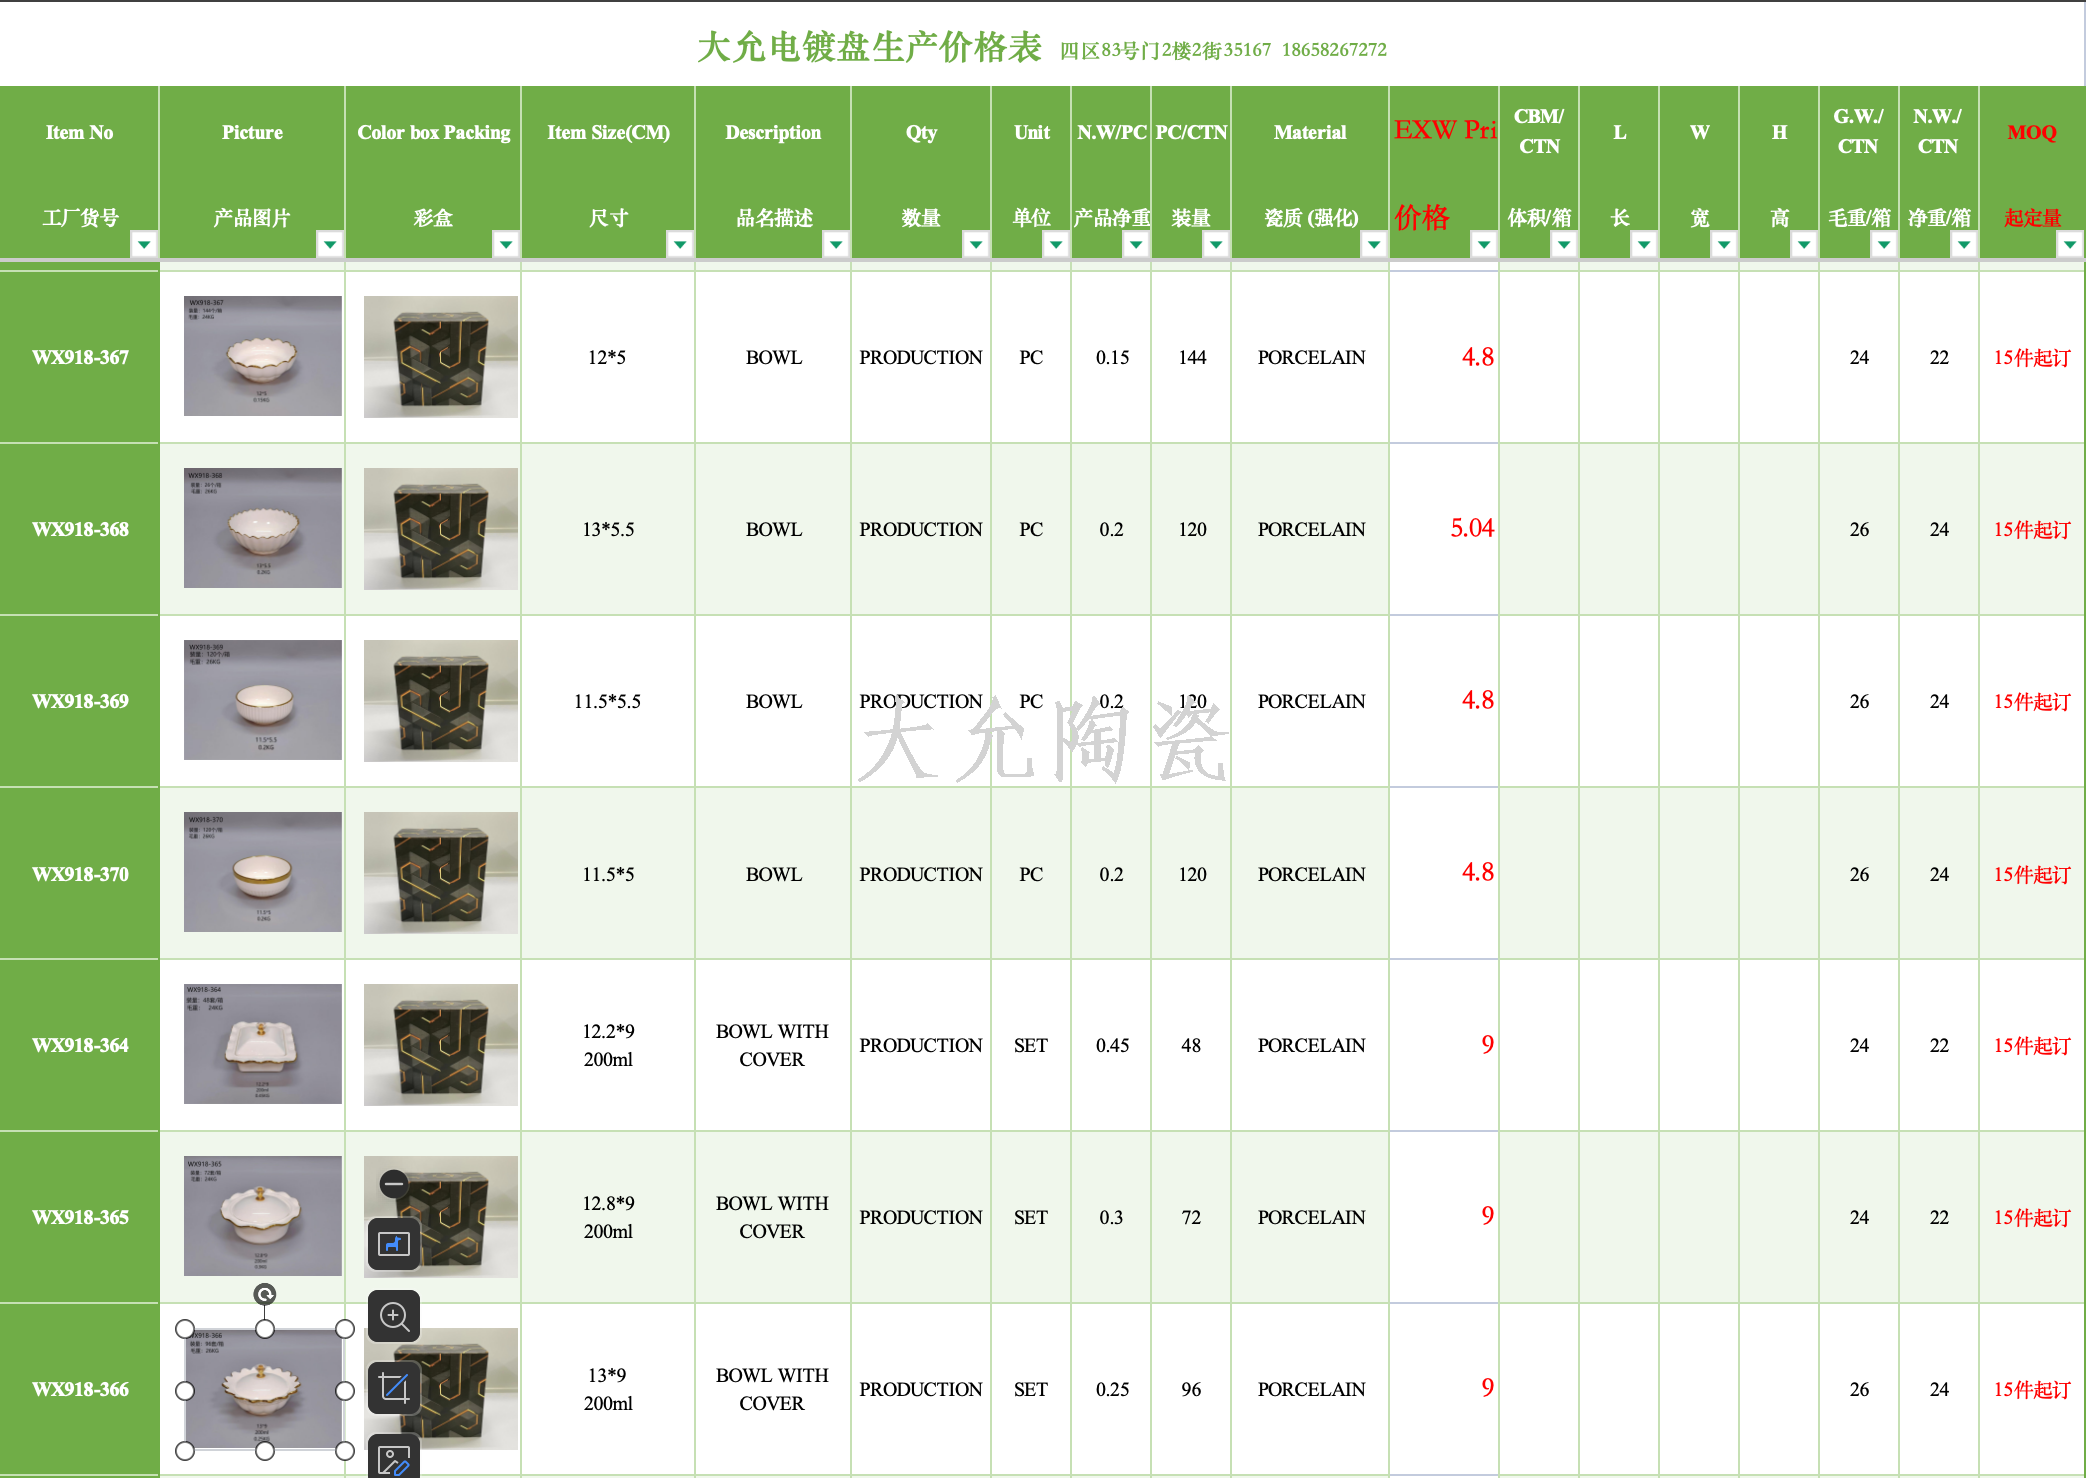Open the Unit column filter dropdown
This screenshot has height=1478, width=2086.
(x=1055, y=244)
